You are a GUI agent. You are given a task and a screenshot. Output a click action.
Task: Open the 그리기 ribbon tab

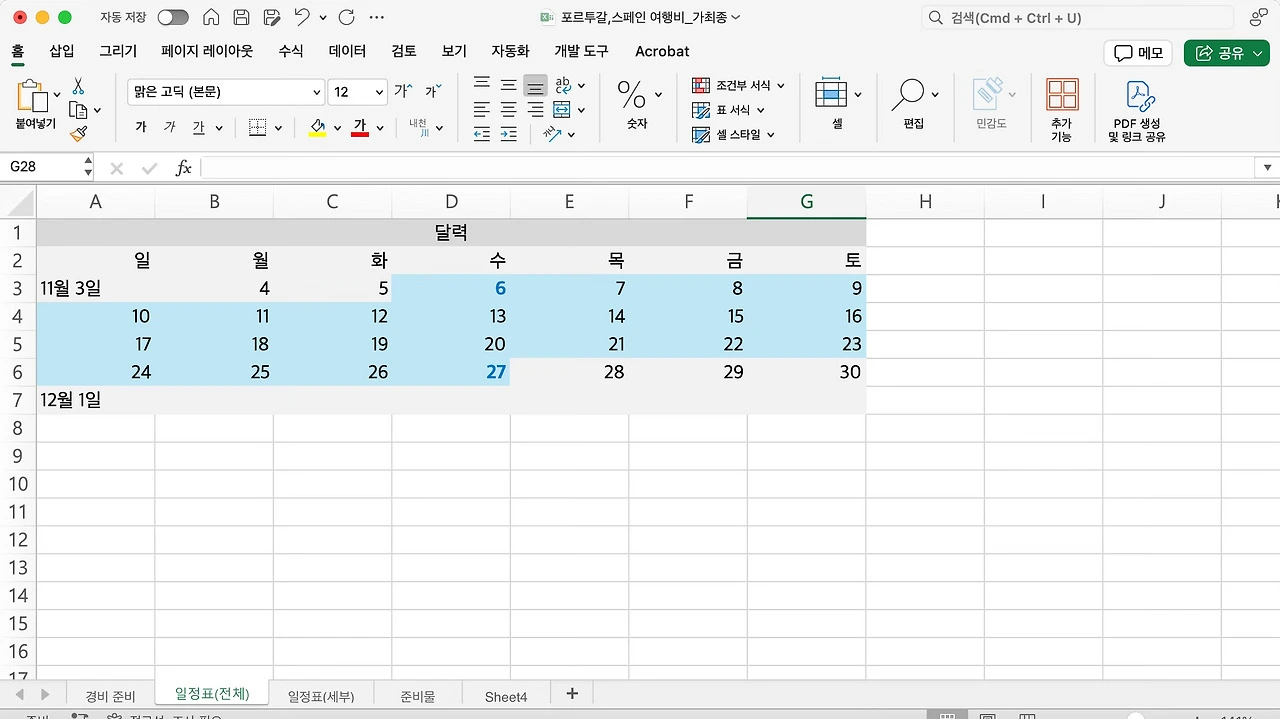tap(118, 51)
